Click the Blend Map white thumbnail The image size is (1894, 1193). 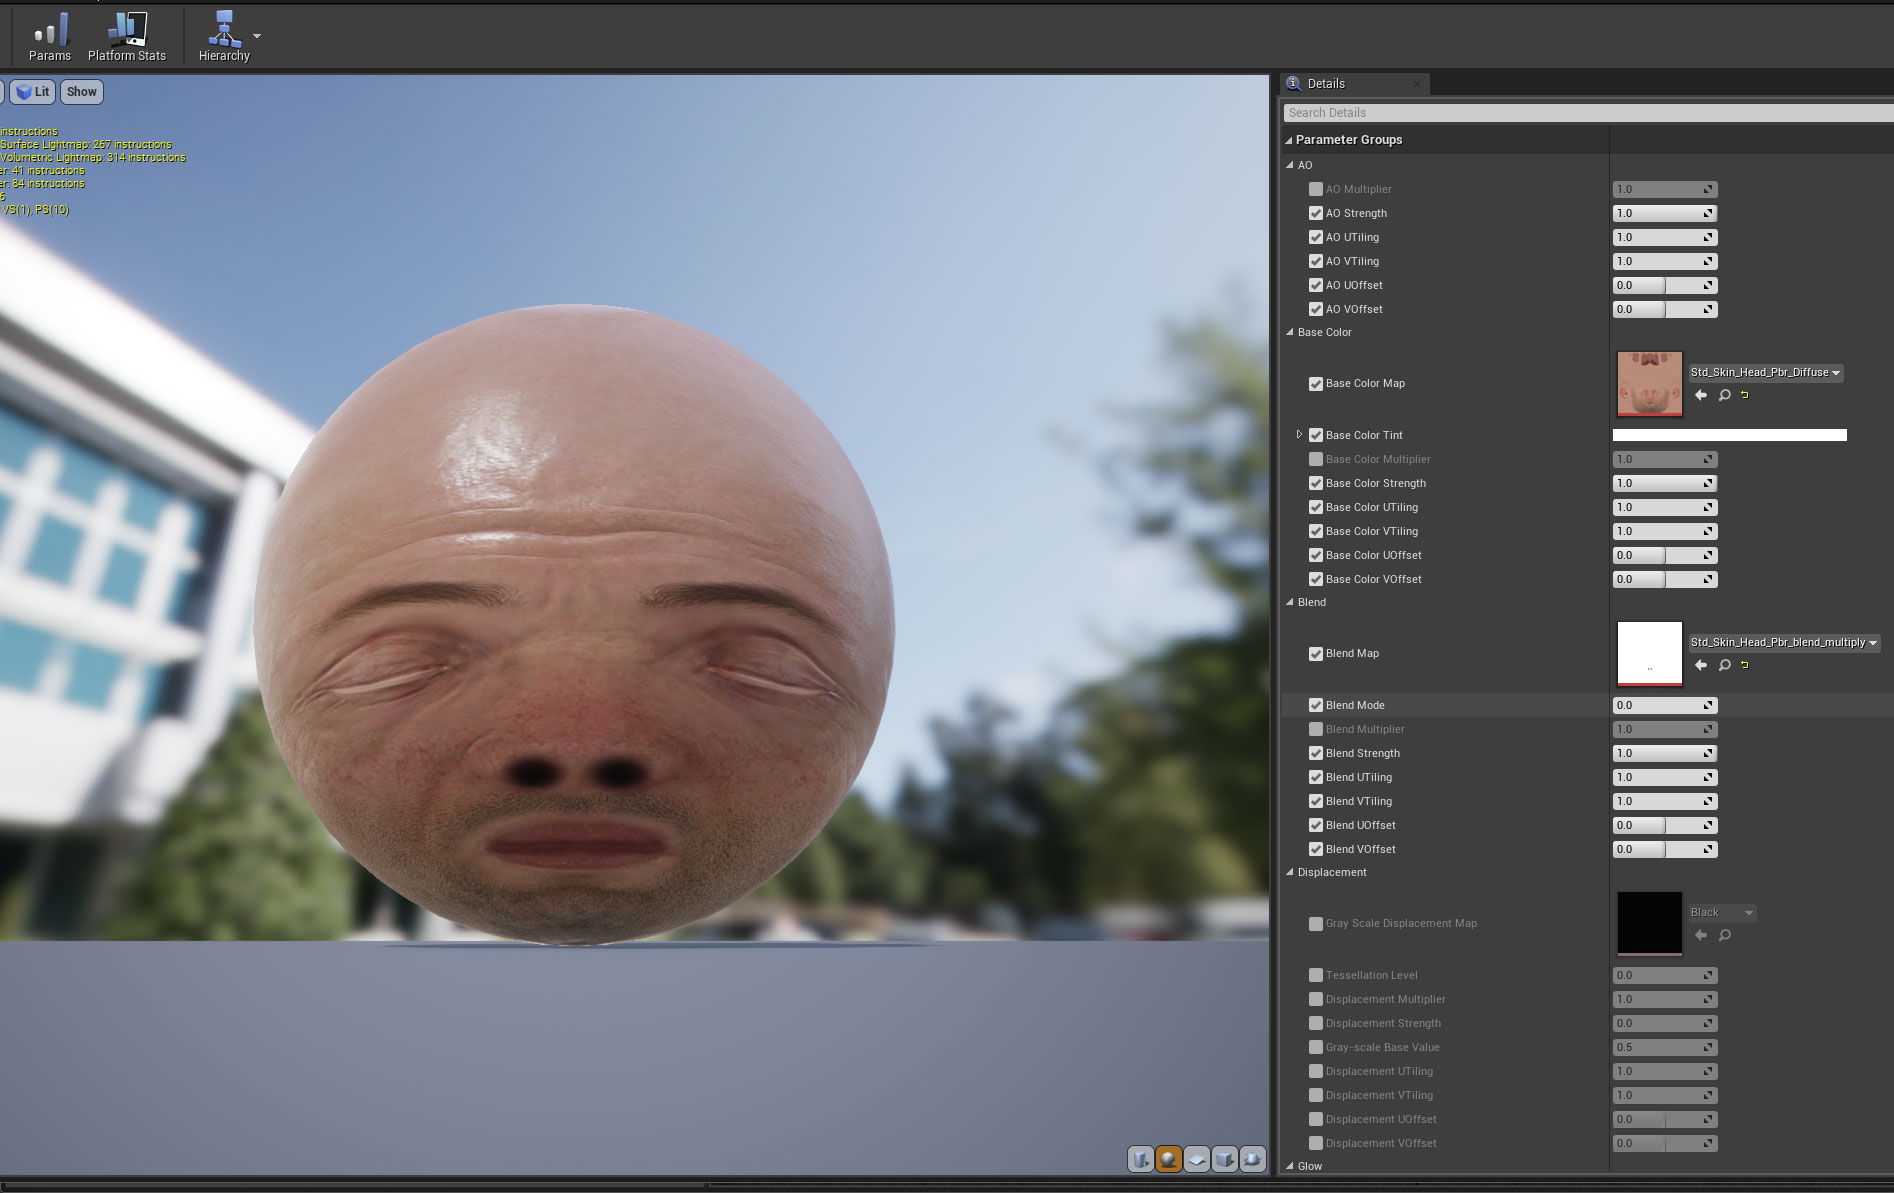pos(1649,654)
